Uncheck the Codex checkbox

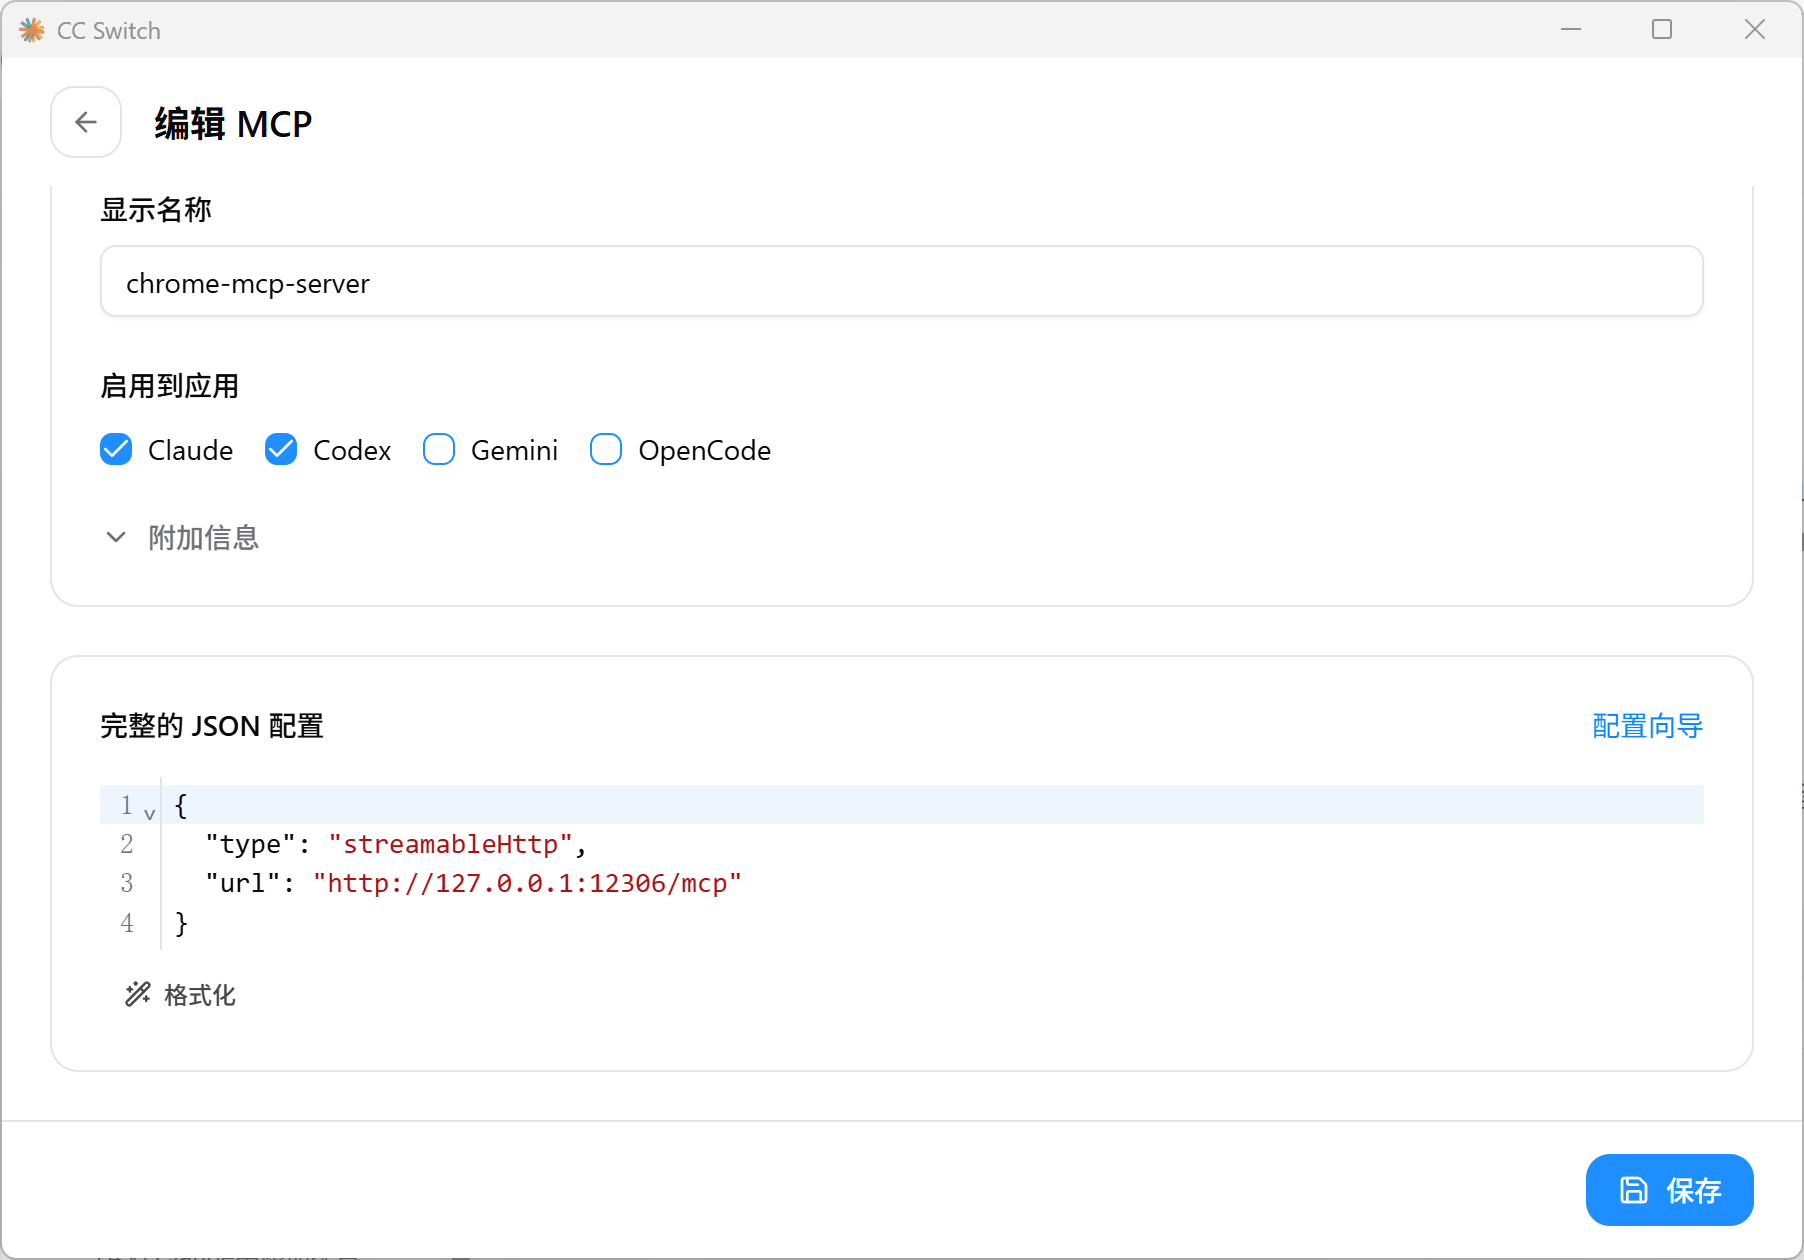pos(281,450)
